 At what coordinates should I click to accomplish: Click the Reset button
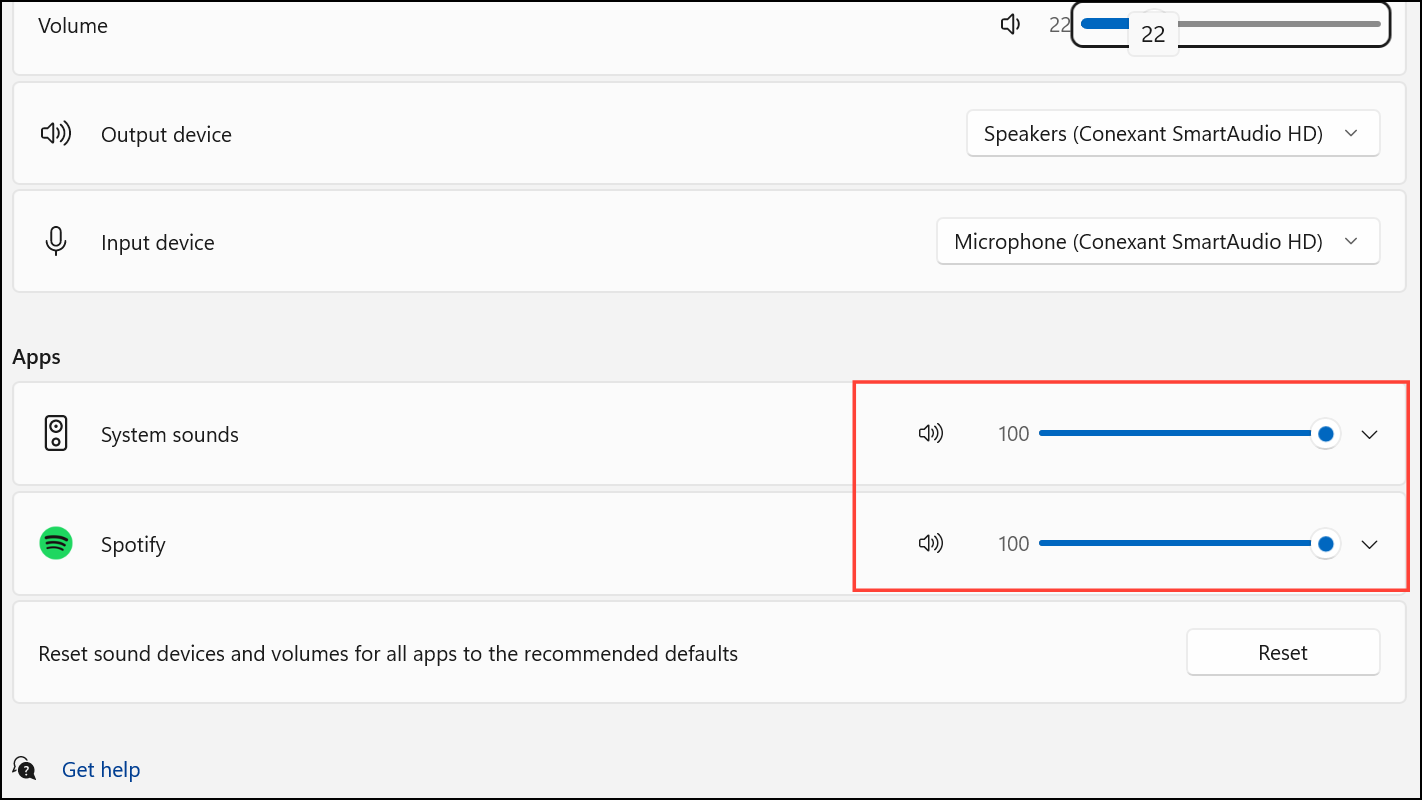(x=1283, y=652)
